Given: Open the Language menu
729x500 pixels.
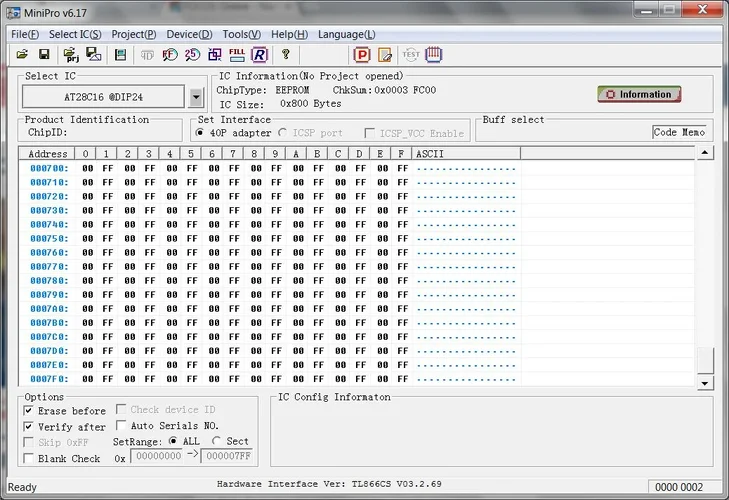Looking at the screenshot, I should pyautogui.click(x=347, y=34).
